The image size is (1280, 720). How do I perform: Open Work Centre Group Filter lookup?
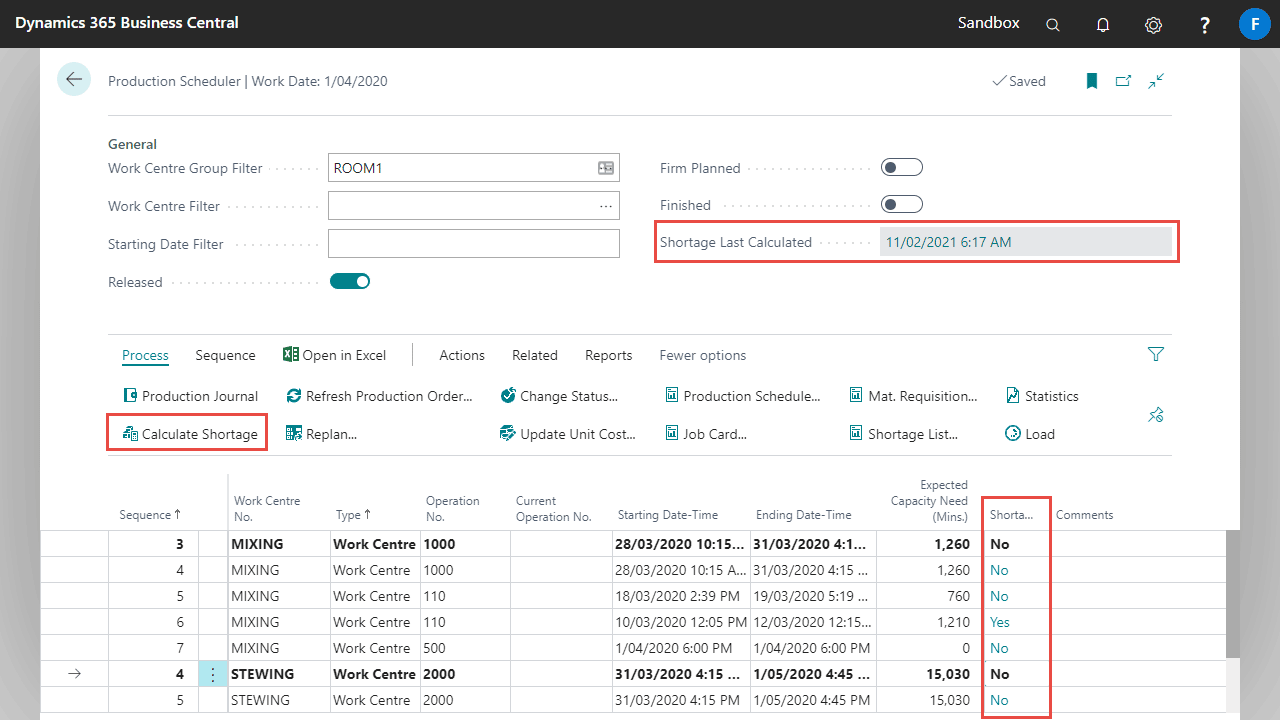point(606,168)
